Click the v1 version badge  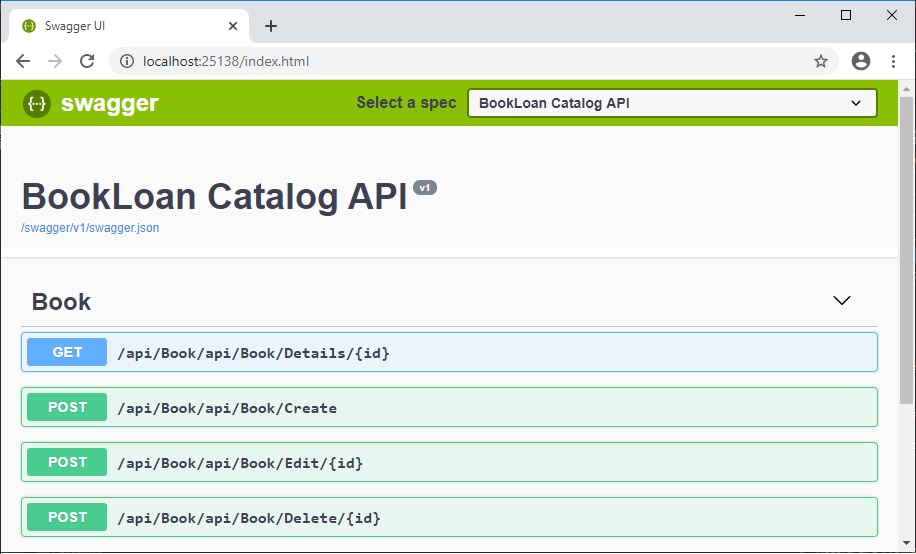coord(425,188)
